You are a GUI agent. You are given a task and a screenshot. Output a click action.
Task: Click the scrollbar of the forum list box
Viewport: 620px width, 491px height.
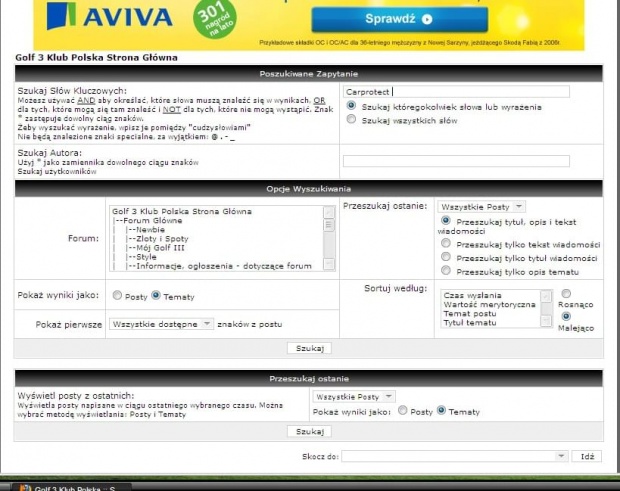point(329,238)
